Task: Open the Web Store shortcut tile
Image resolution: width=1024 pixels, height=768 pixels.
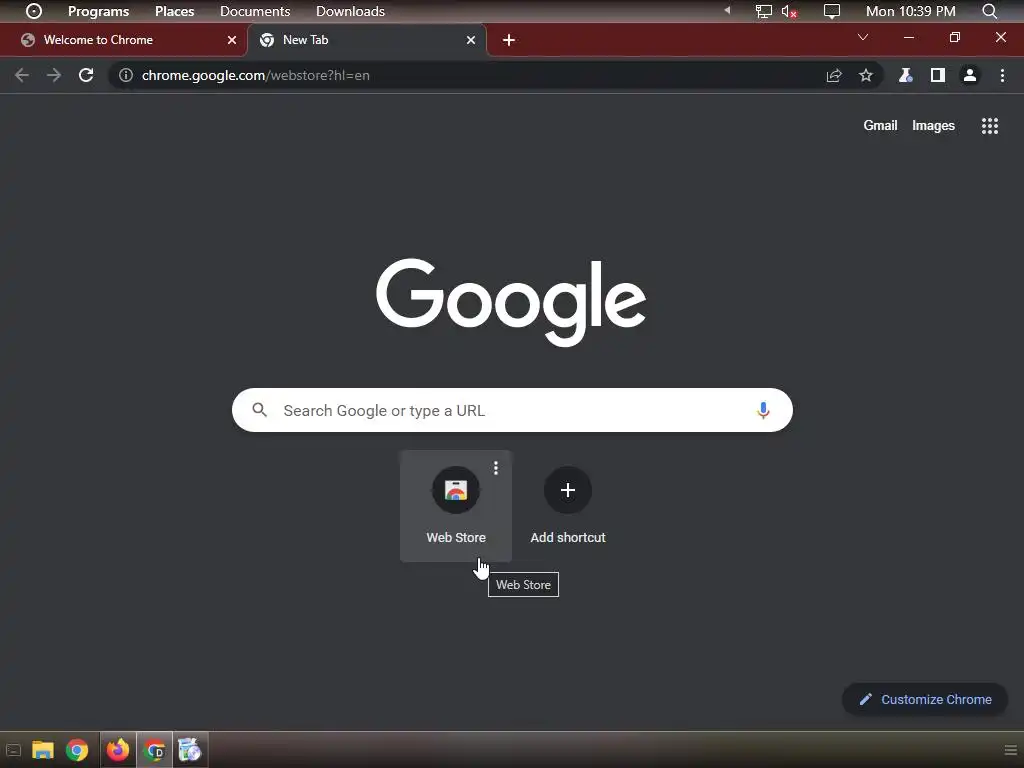Action: (456, 505)
